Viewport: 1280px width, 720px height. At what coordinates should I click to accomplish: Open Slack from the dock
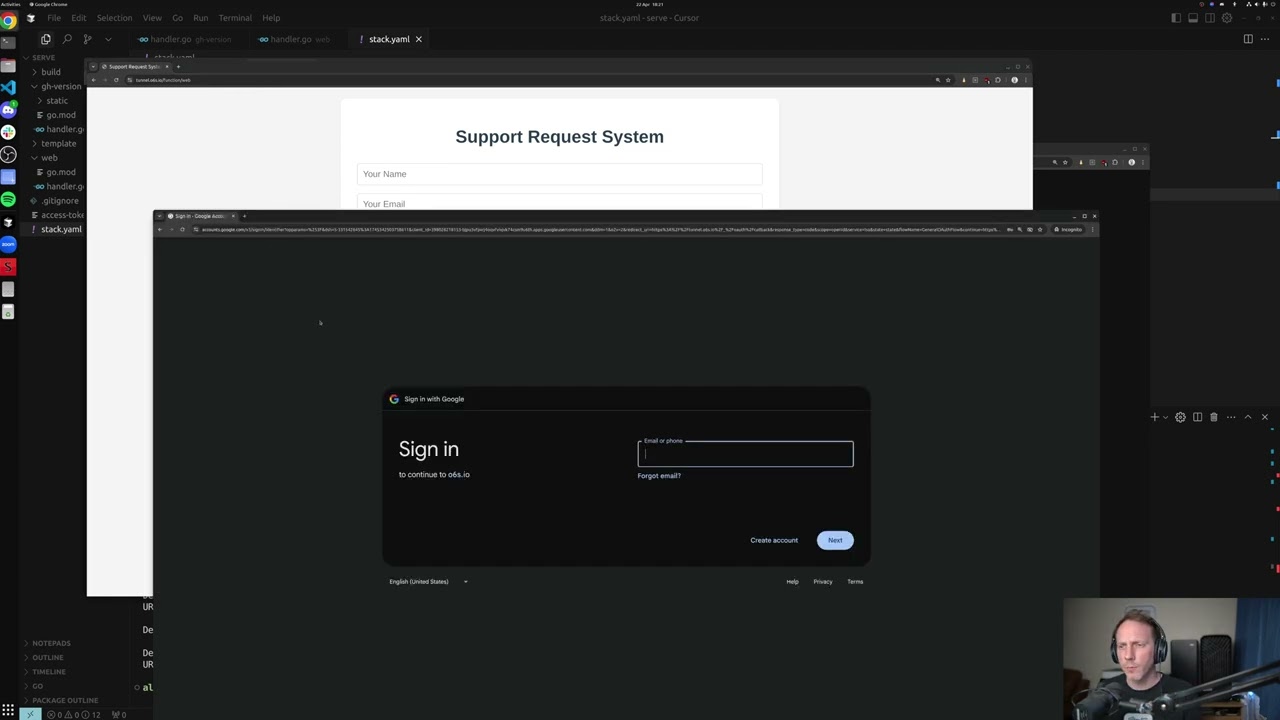(x=8, y=132)
